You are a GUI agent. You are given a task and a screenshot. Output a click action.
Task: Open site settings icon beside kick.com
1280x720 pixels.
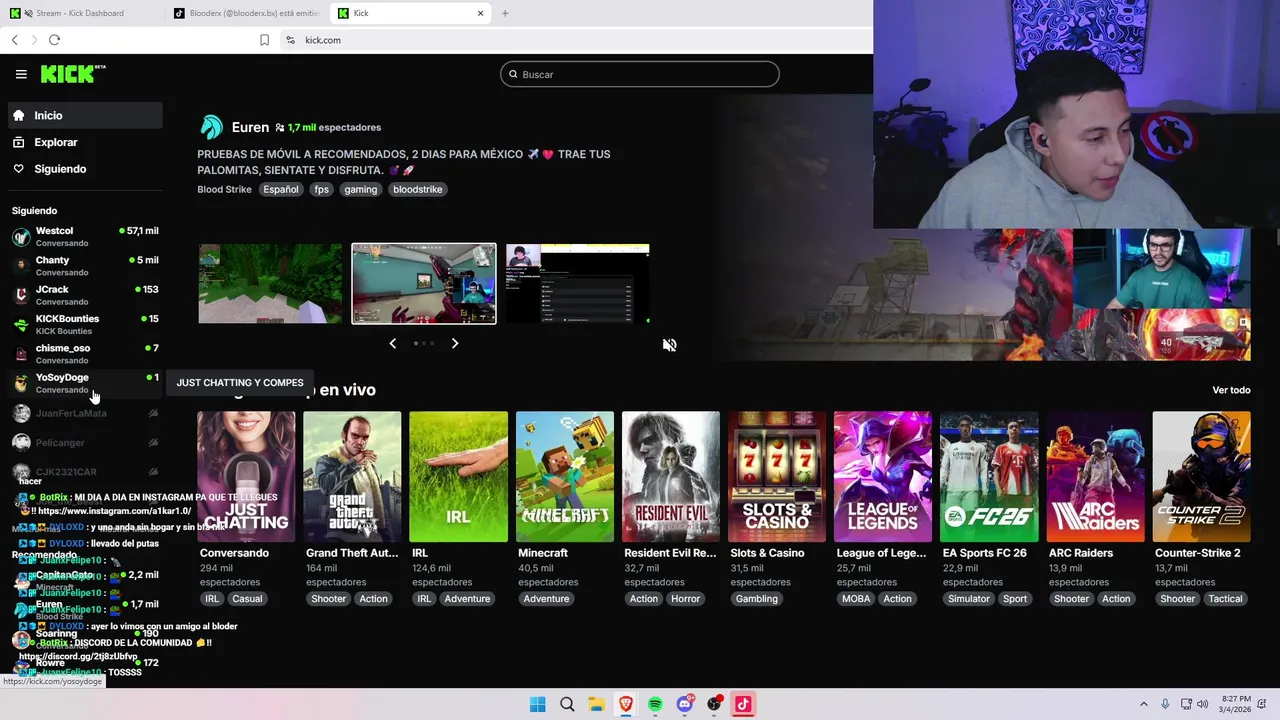[290, 40]
